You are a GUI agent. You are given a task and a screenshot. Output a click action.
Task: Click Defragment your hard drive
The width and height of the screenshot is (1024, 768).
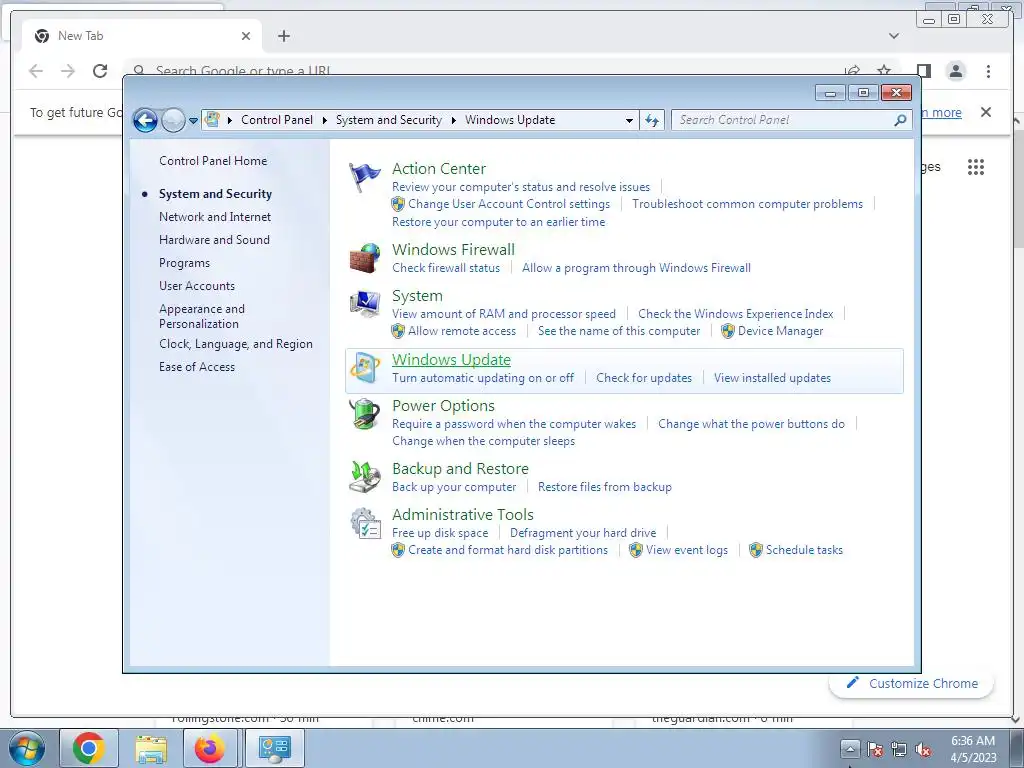point(583,533)
